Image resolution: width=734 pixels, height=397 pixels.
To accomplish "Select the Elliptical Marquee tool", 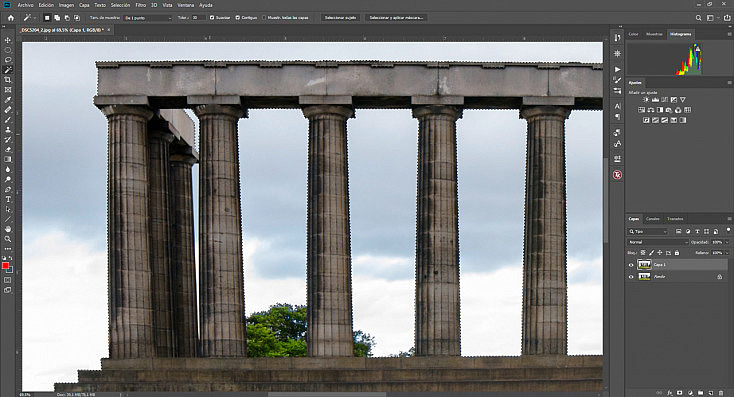I will pos(8,50).
